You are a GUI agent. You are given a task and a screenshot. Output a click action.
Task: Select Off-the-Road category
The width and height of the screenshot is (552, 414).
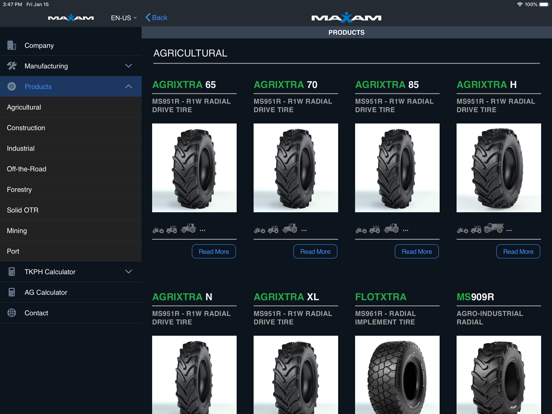(71, 169)
